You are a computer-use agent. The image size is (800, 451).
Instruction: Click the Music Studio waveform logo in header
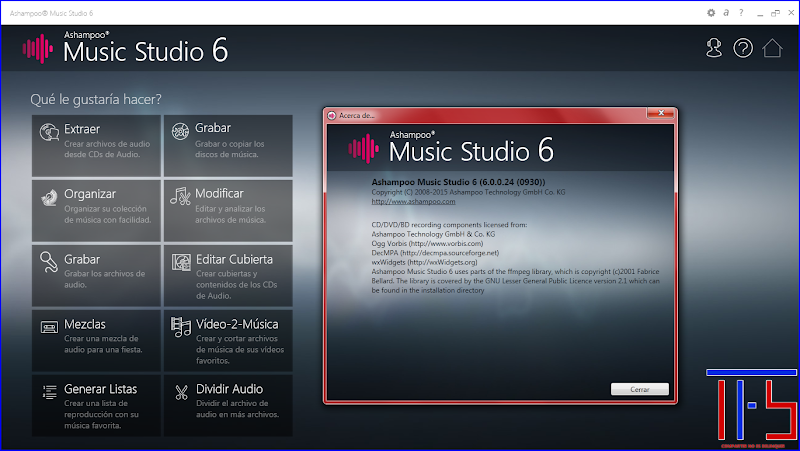coord(38,49)
